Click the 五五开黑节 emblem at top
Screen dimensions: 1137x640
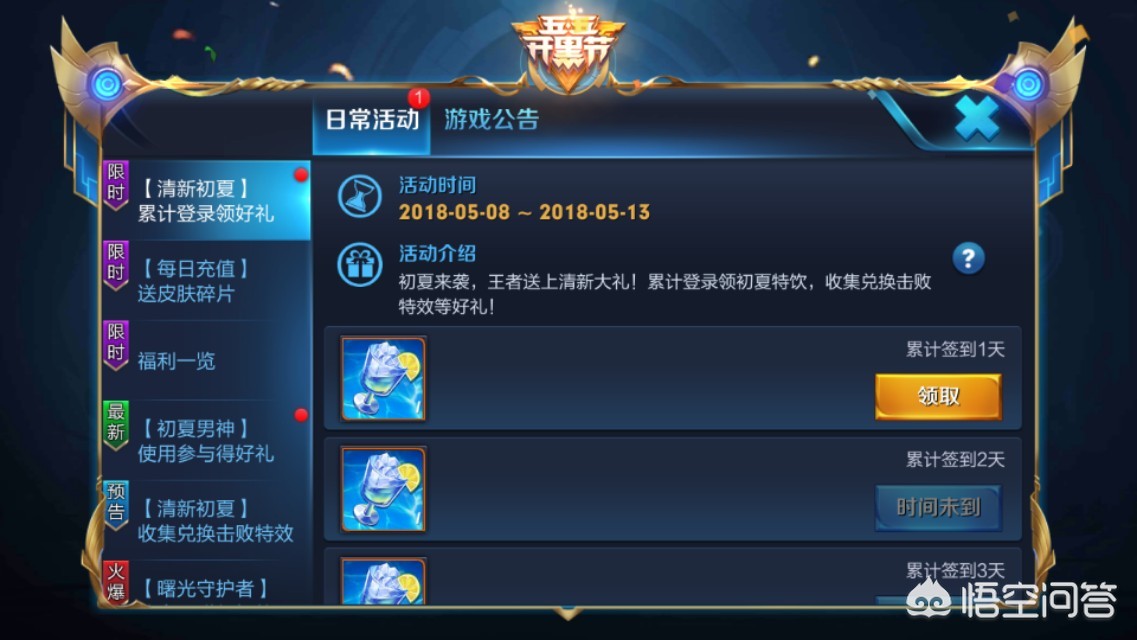click(x=568, y=51)
